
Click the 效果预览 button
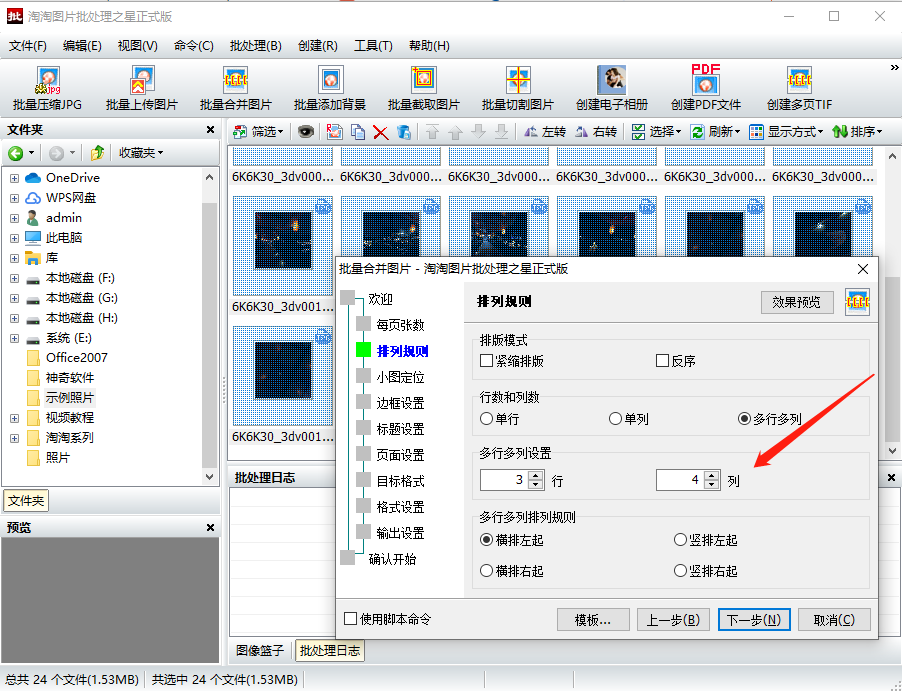tap(797, 301)
